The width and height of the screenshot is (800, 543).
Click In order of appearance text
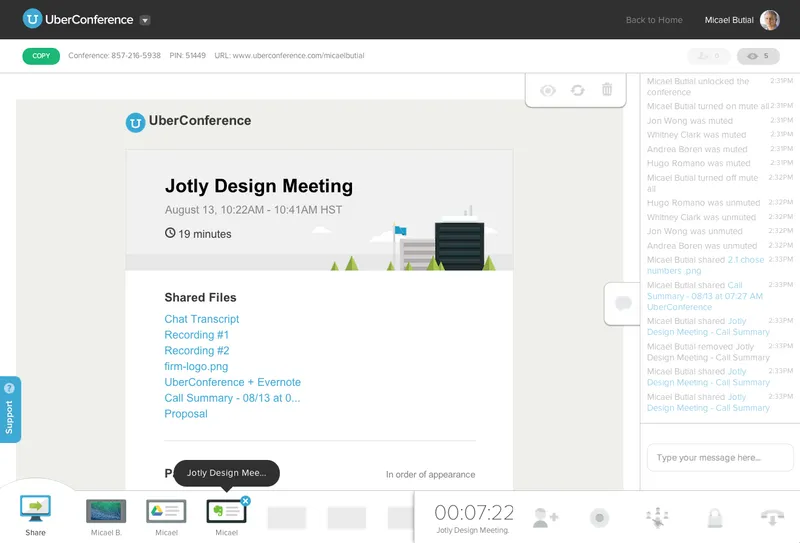pyautogui.click(x=430, y=475)
